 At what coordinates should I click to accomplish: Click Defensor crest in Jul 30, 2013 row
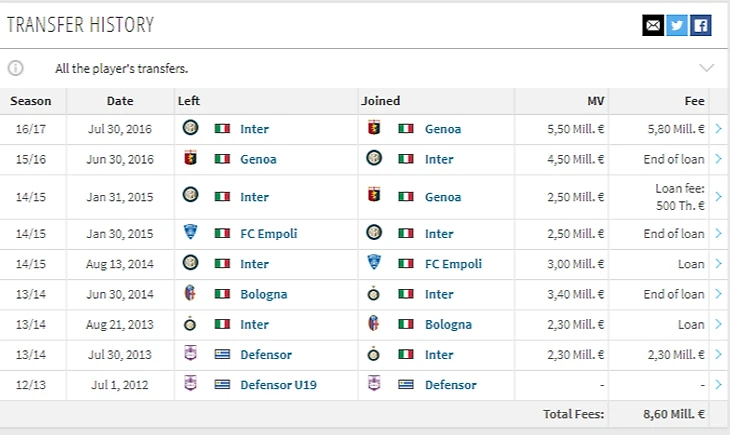click(x=191, y=354)
